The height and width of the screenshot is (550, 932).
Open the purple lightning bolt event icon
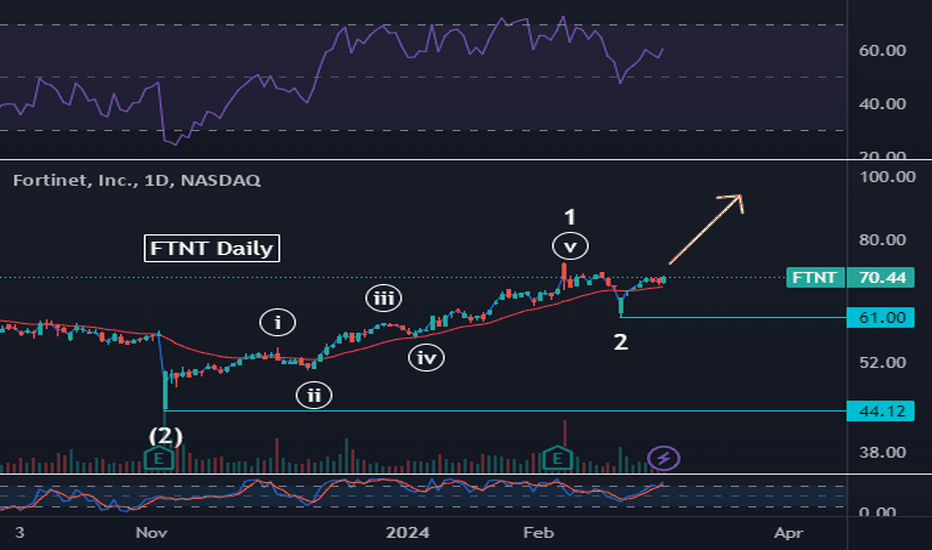tap(664, 458)
